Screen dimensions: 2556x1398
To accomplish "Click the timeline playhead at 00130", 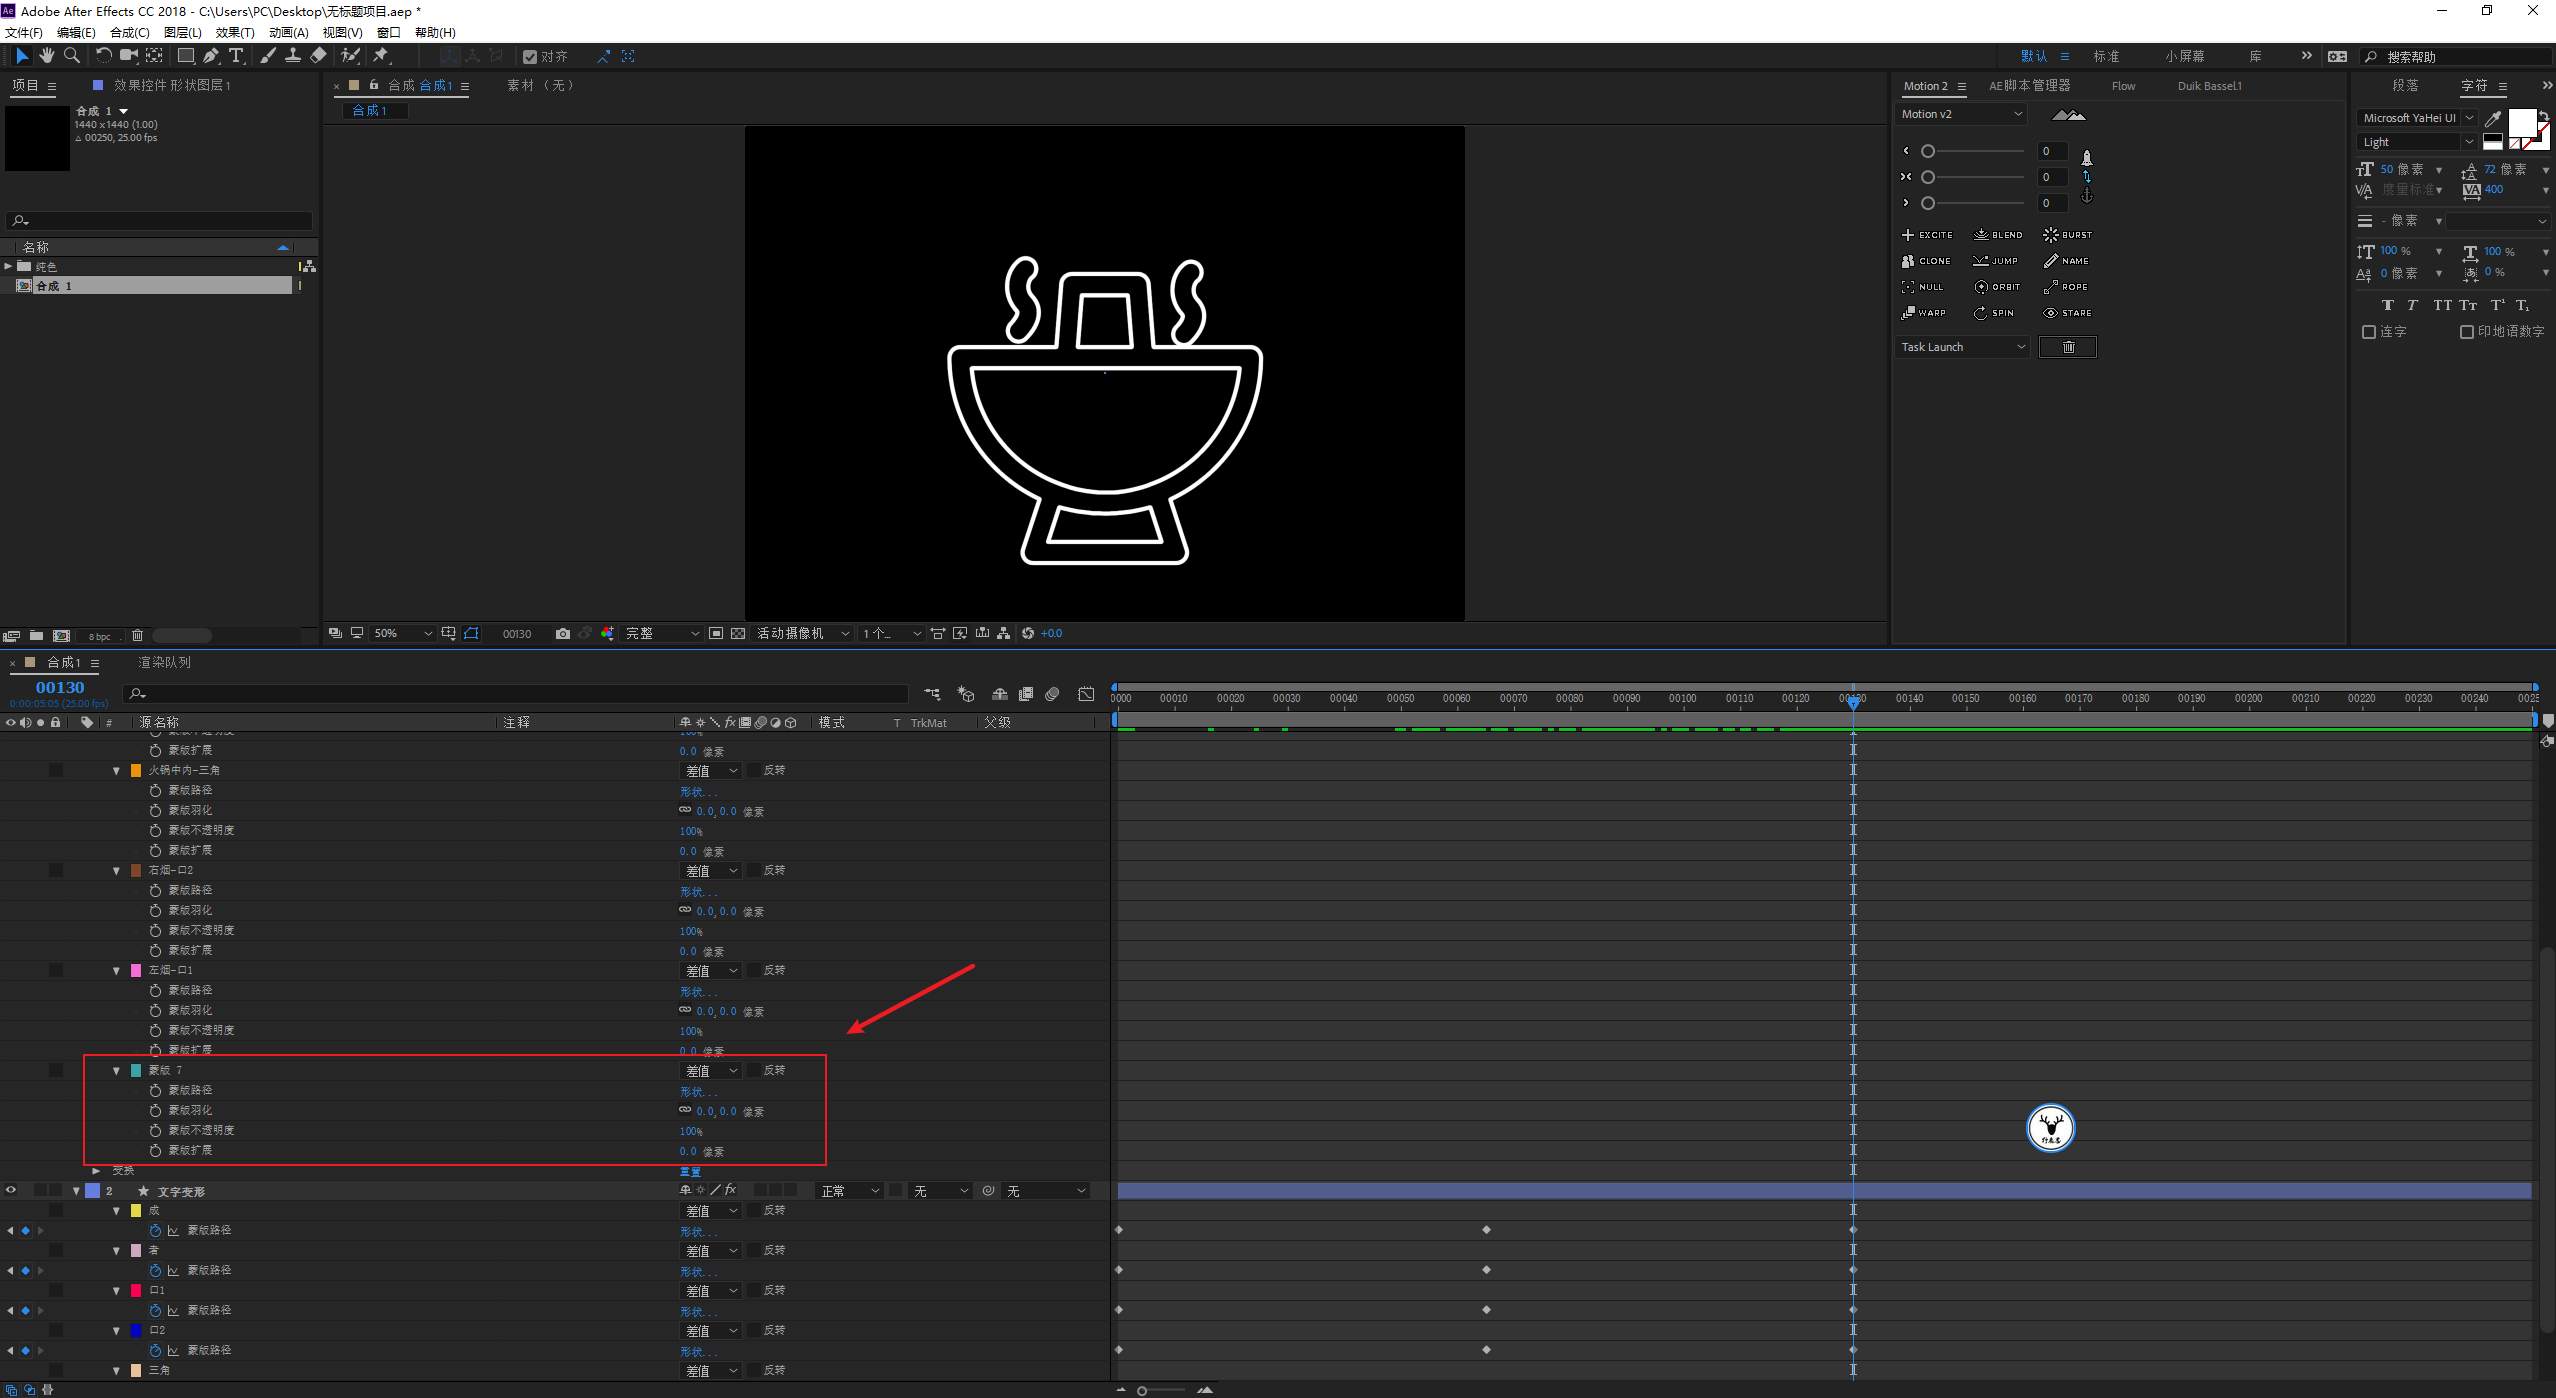I will [x=1852, y=701].
